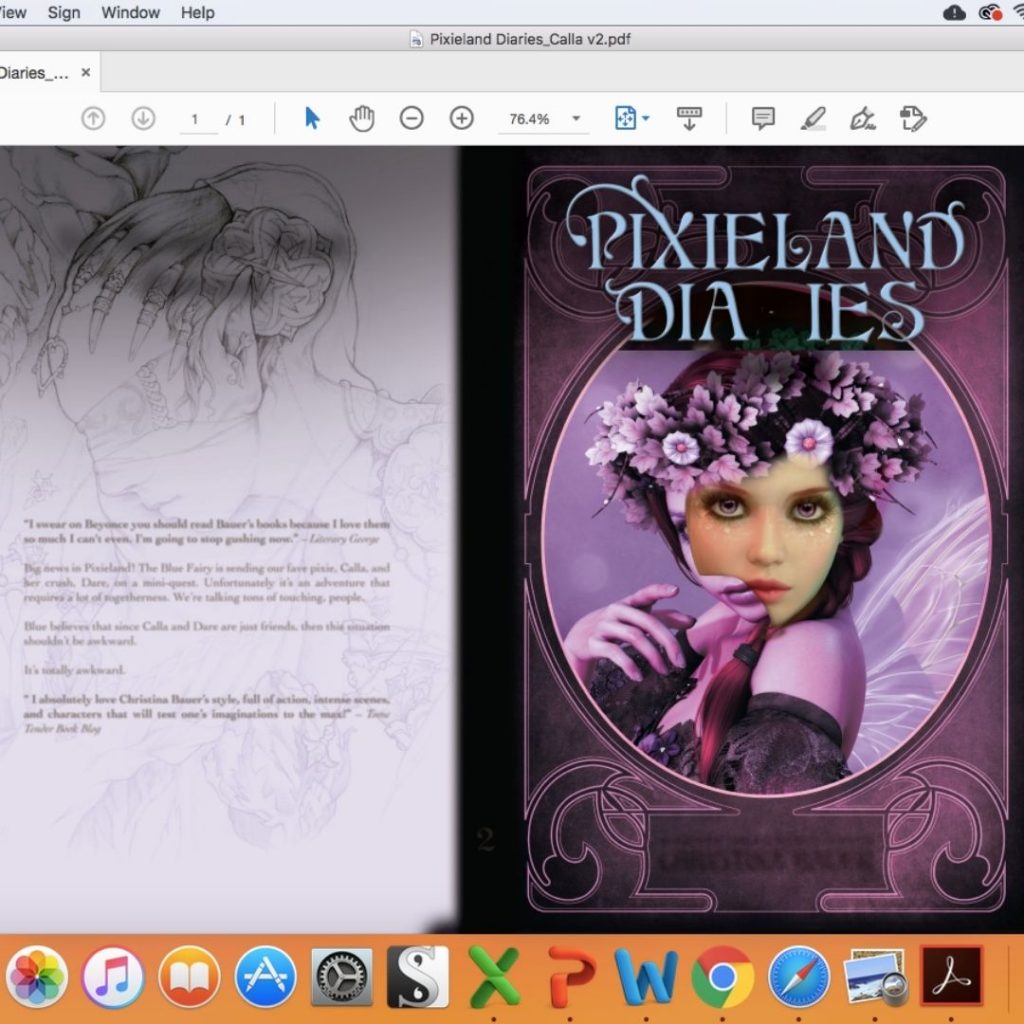Open Word from the Dock
This screenshot has width=1024, height=1024.
coord(647,977)
